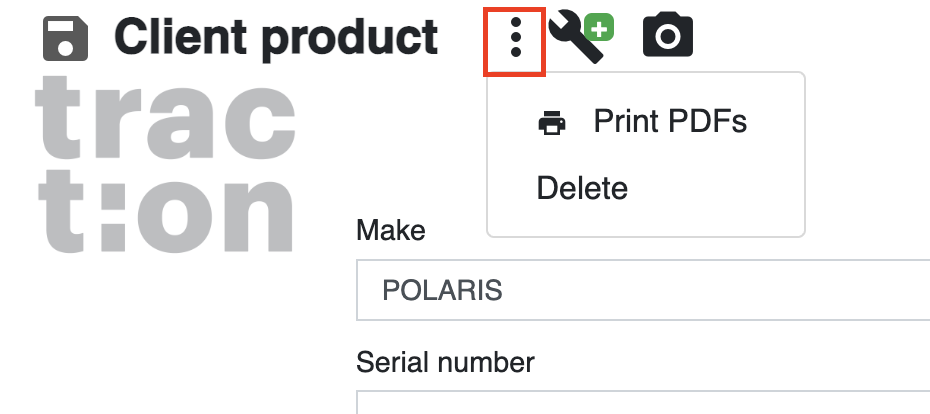
Task: Click the traction logo
Action: click(165, 163)
